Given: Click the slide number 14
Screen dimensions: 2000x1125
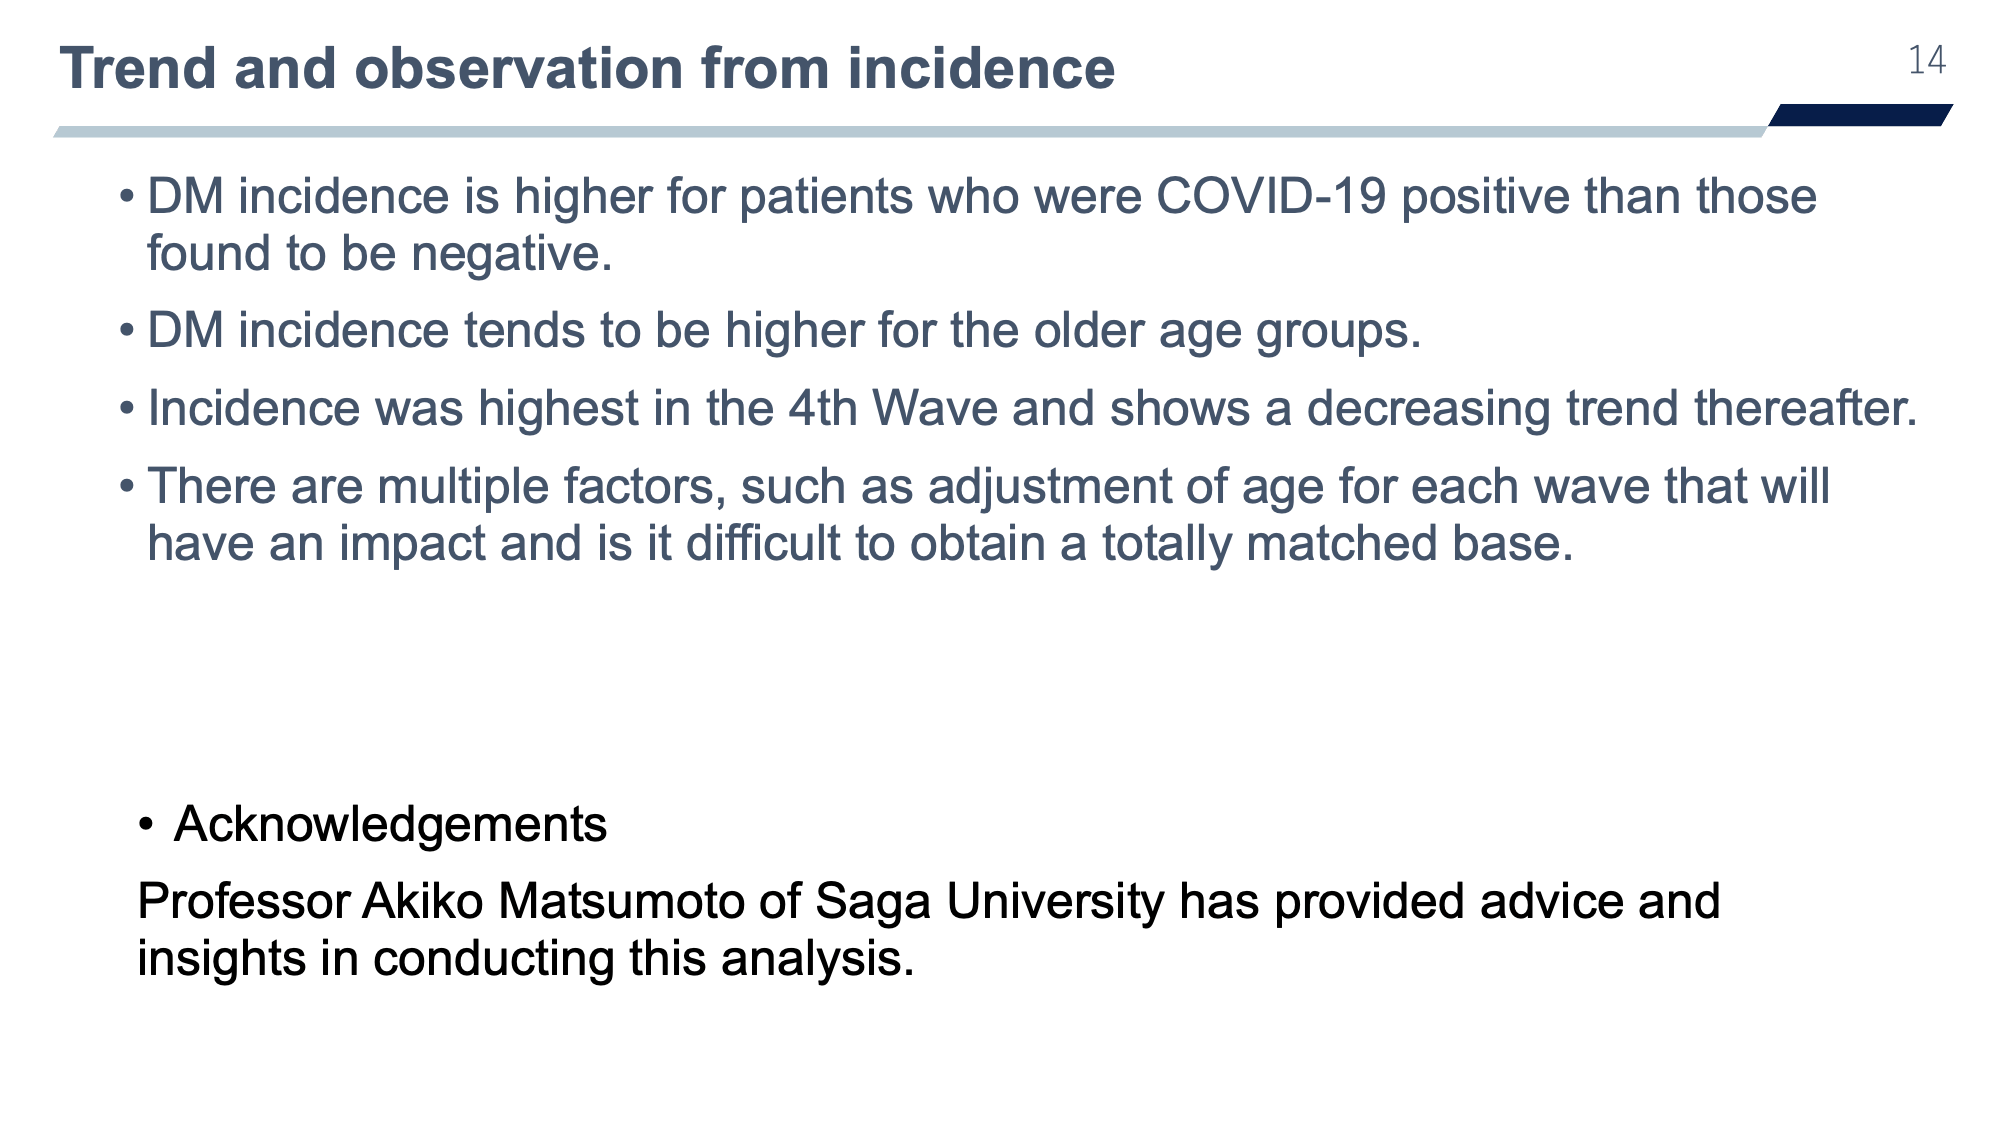Looking at the screenshot, I should coord(1926,61).
